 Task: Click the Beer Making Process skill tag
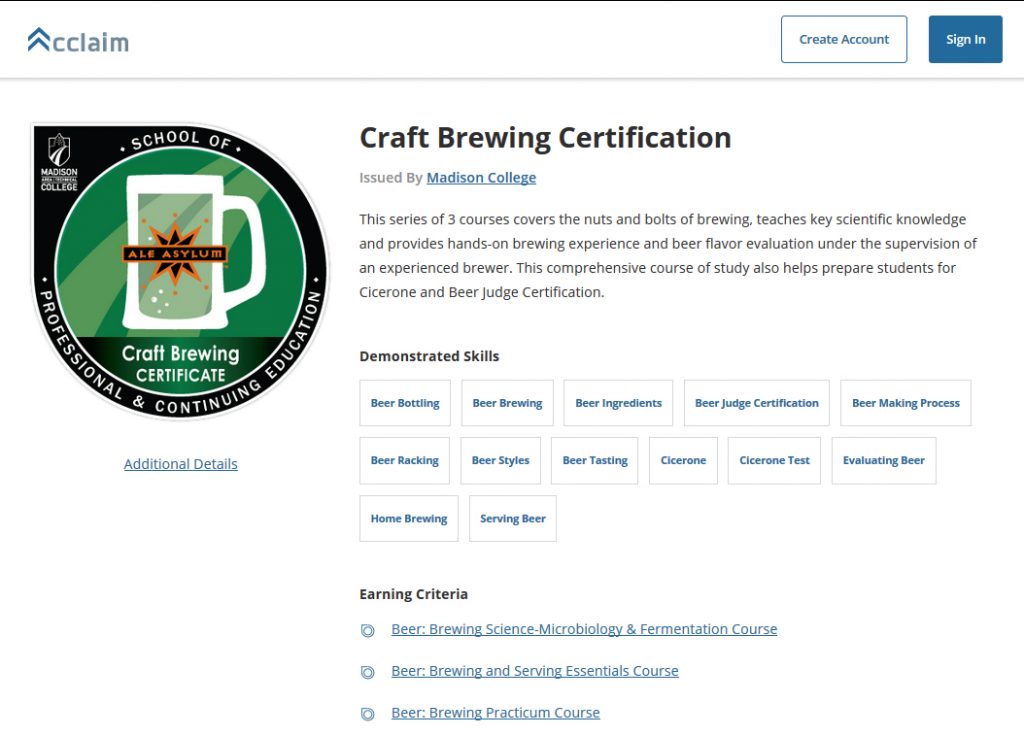[x=905, y=402]
